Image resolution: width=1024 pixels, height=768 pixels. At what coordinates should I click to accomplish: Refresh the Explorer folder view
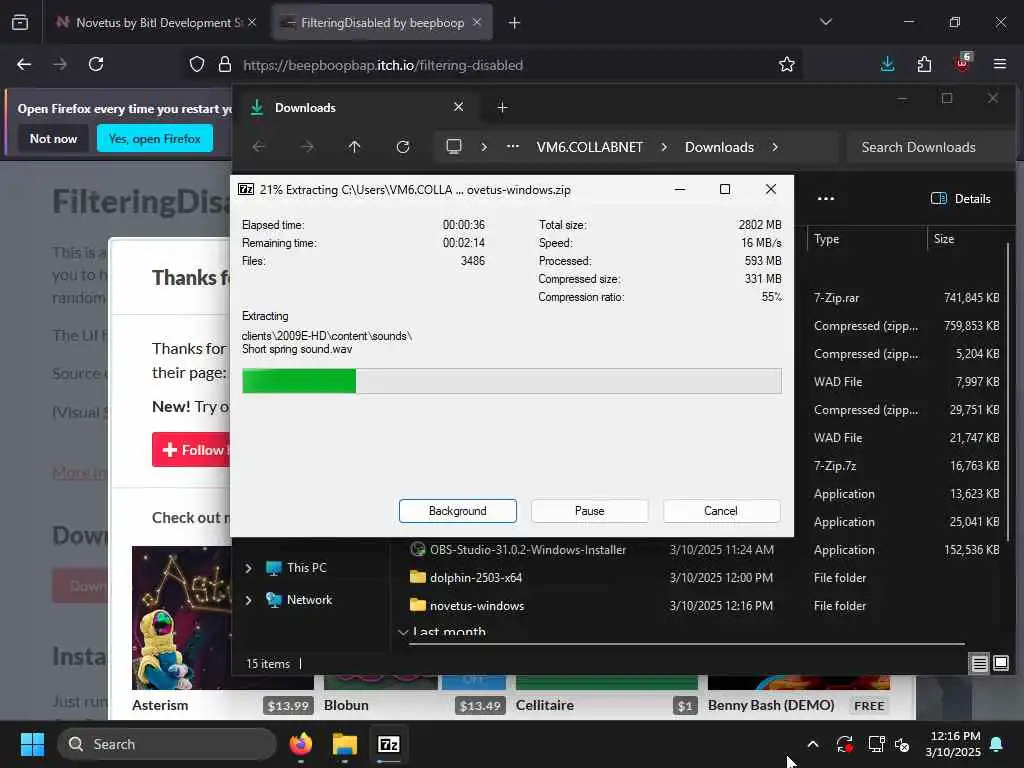click(403, 147)
